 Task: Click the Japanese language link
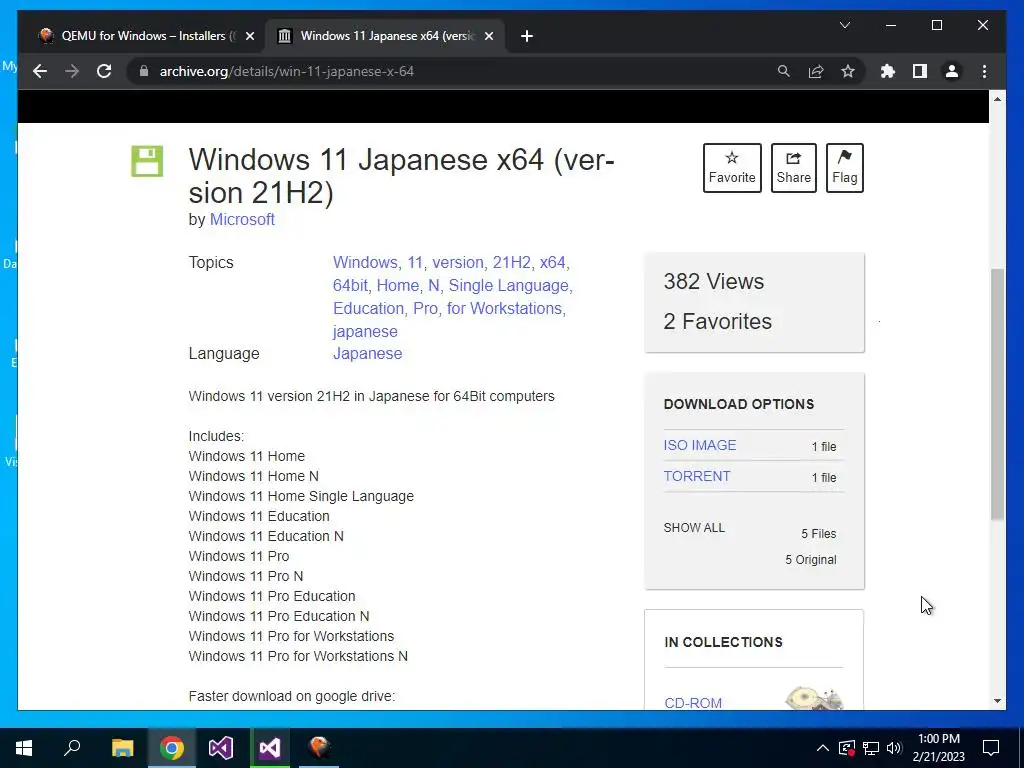coord(368,353)
